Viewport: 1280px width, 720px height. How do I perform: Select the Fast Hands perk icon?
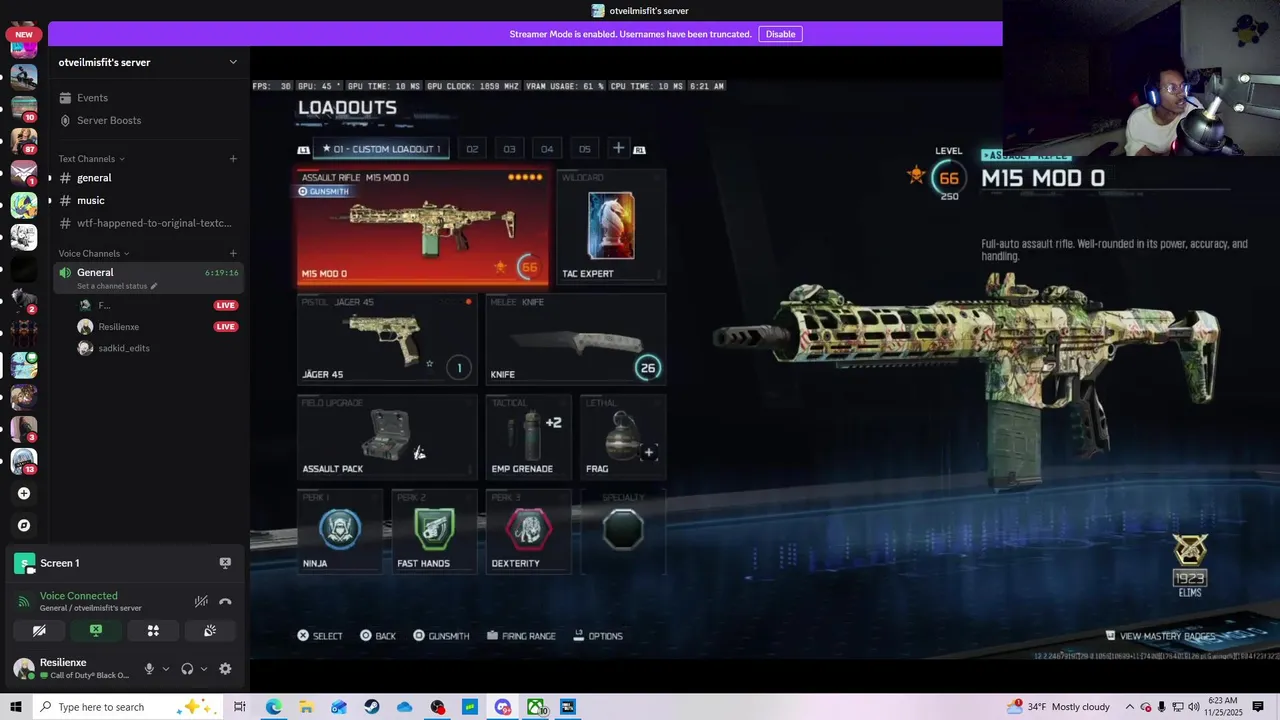point(434,529)
